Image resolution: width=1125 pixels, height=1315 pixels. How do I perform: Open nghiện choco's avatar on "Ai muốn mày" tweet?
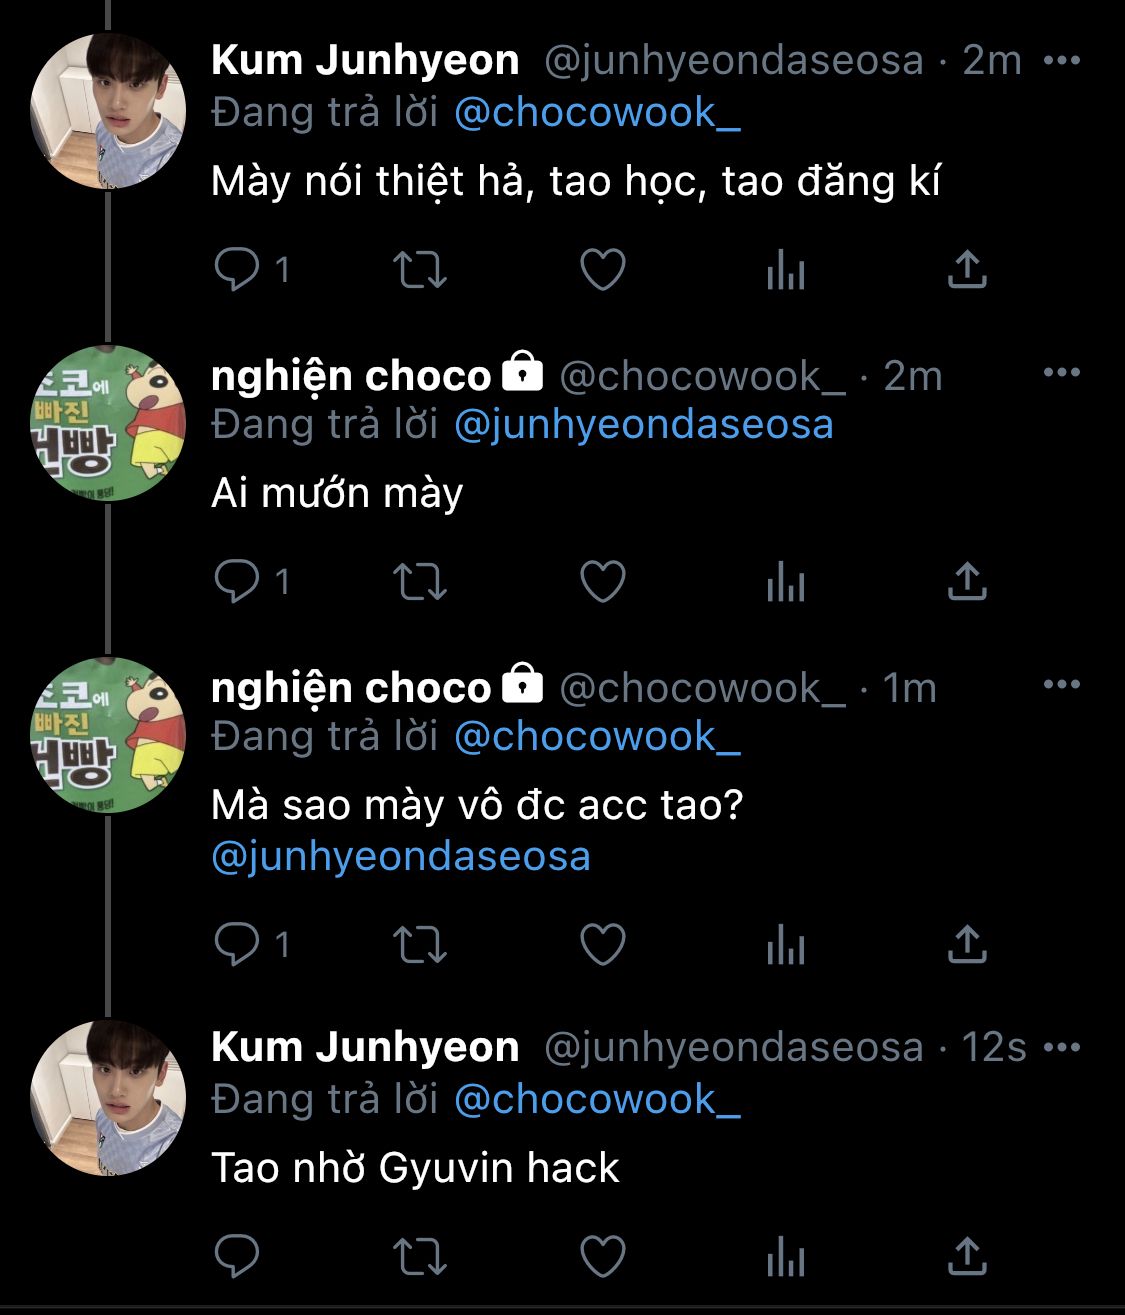click(x=108, y=423)
